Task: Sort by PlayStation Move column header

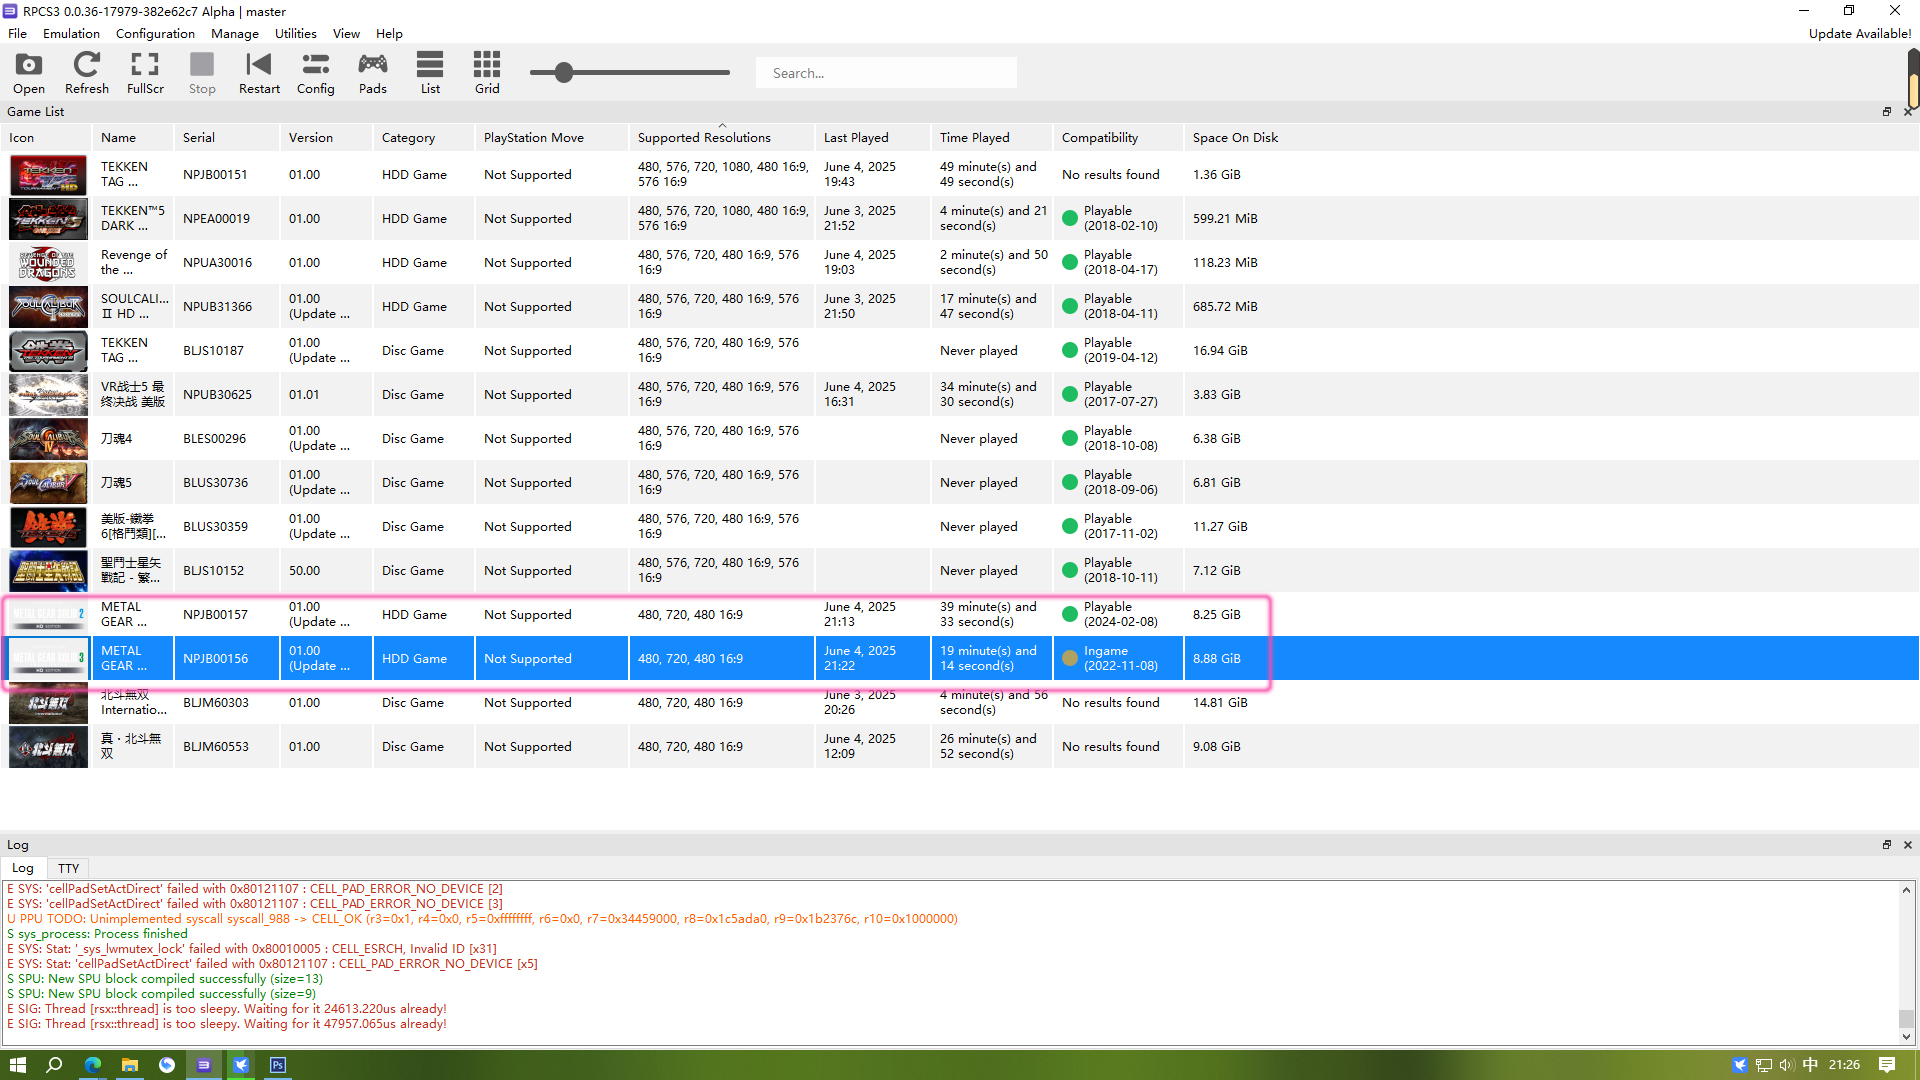Action: coord(551,138)
